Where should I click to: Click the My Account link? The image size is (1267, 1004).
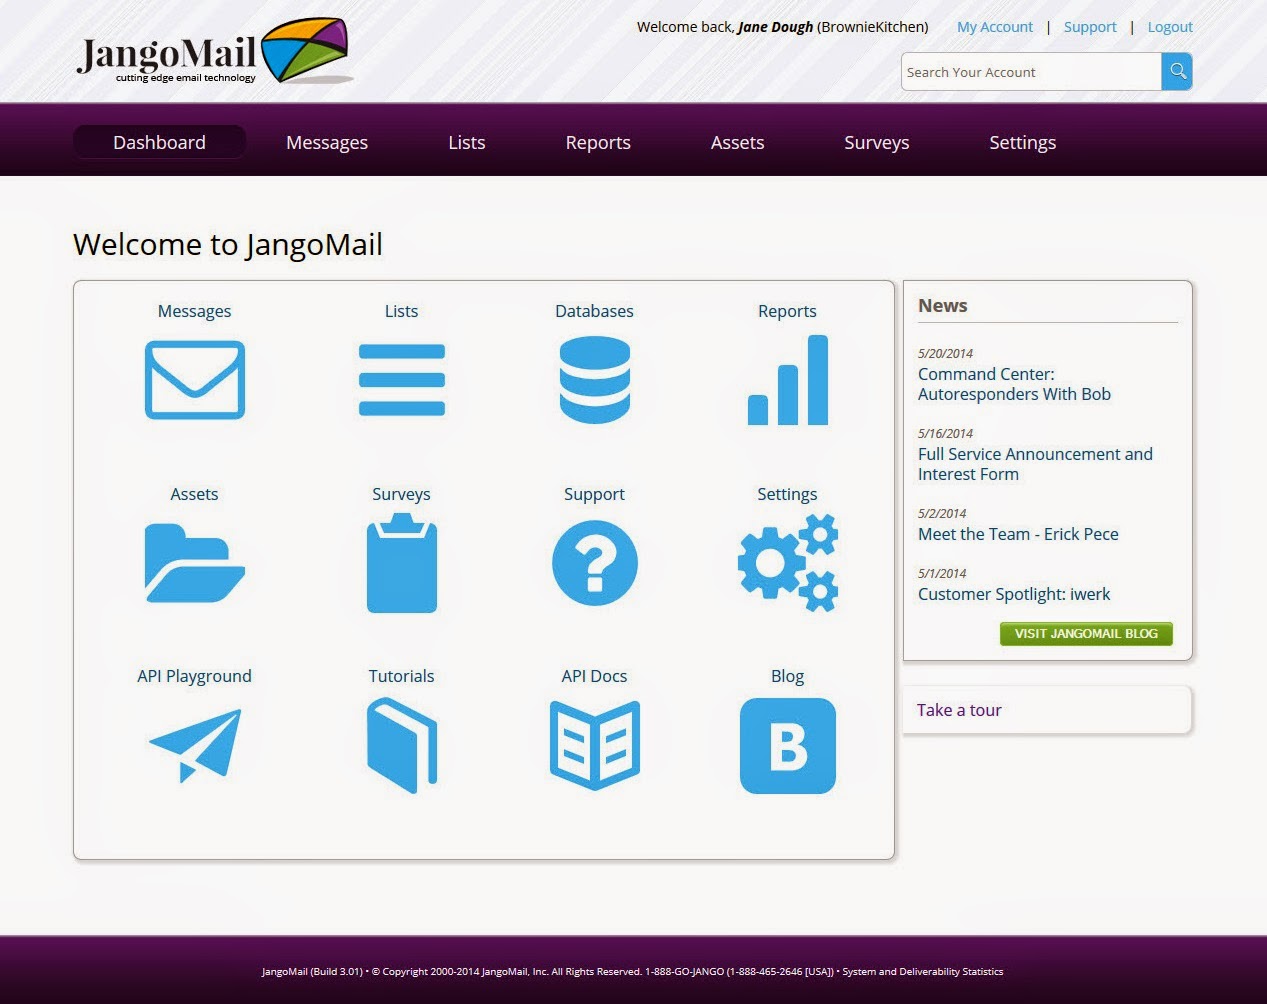(x=995, y=27)
